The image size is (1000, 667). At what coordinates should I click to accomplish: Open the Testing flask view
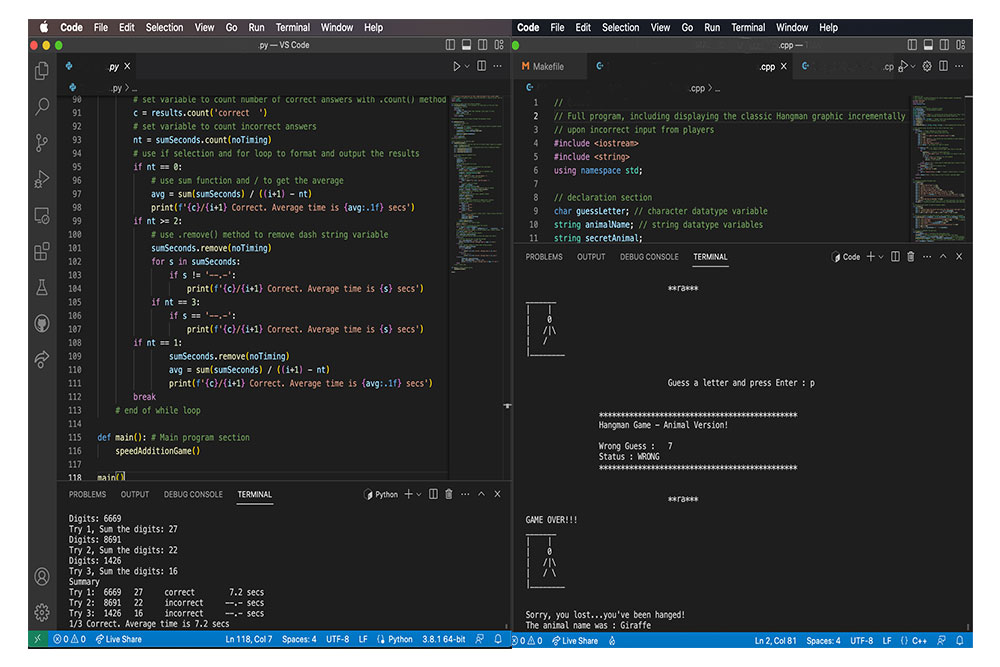point(42,287)
